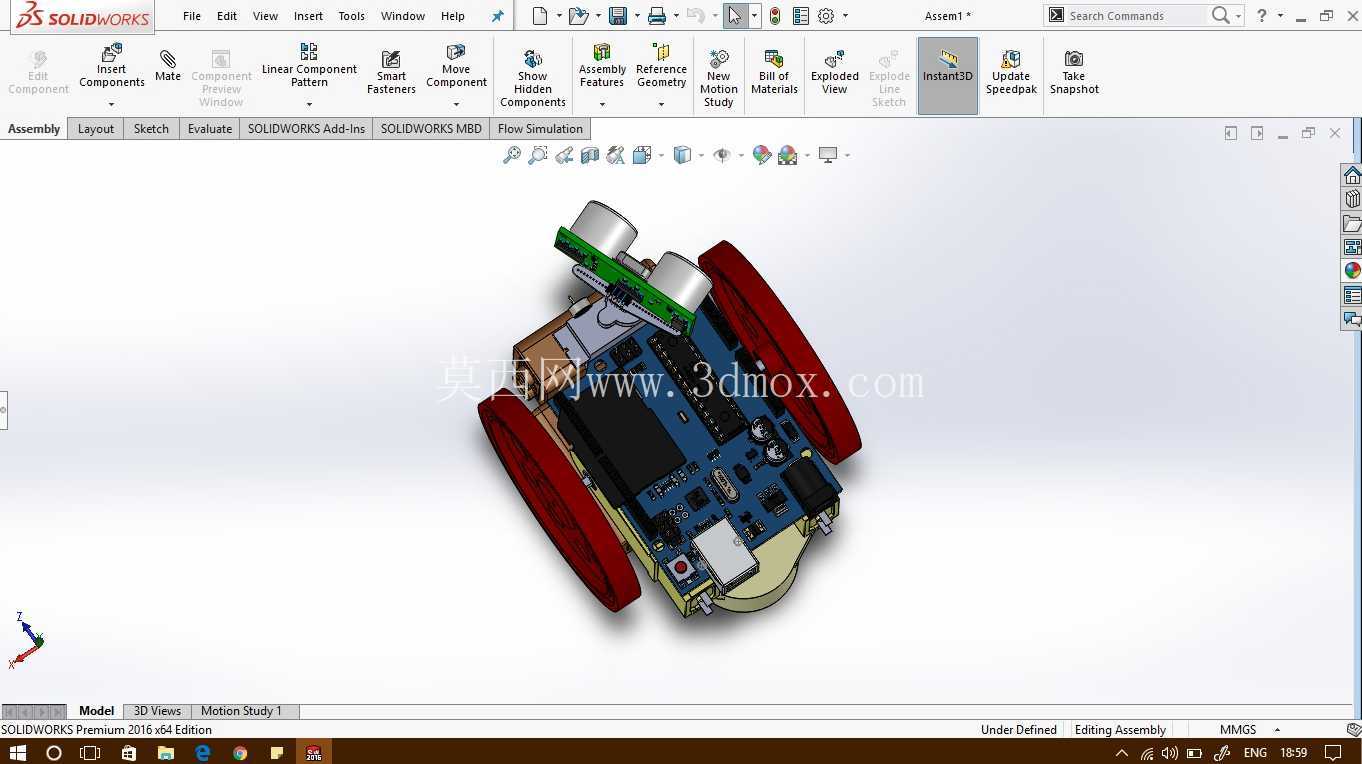Click Take Snapshot camera icon
Screen dimensions: 1362x764
click(x=1074, y=59)
